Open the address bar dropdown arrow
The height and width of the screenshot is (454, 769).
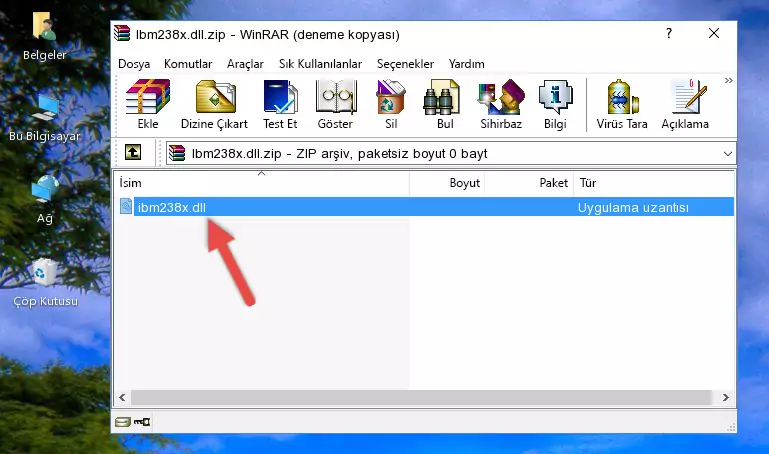(727, 153)
